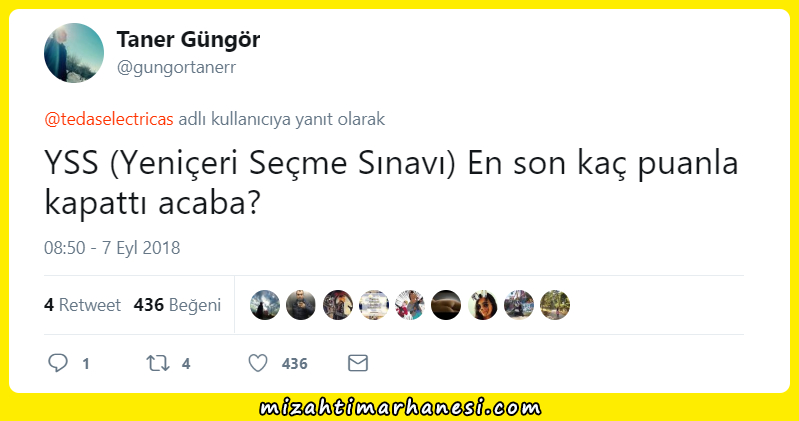Screen dimensions: 799x421
Task: Click the third liker avatar
Action: pos(337,305)
